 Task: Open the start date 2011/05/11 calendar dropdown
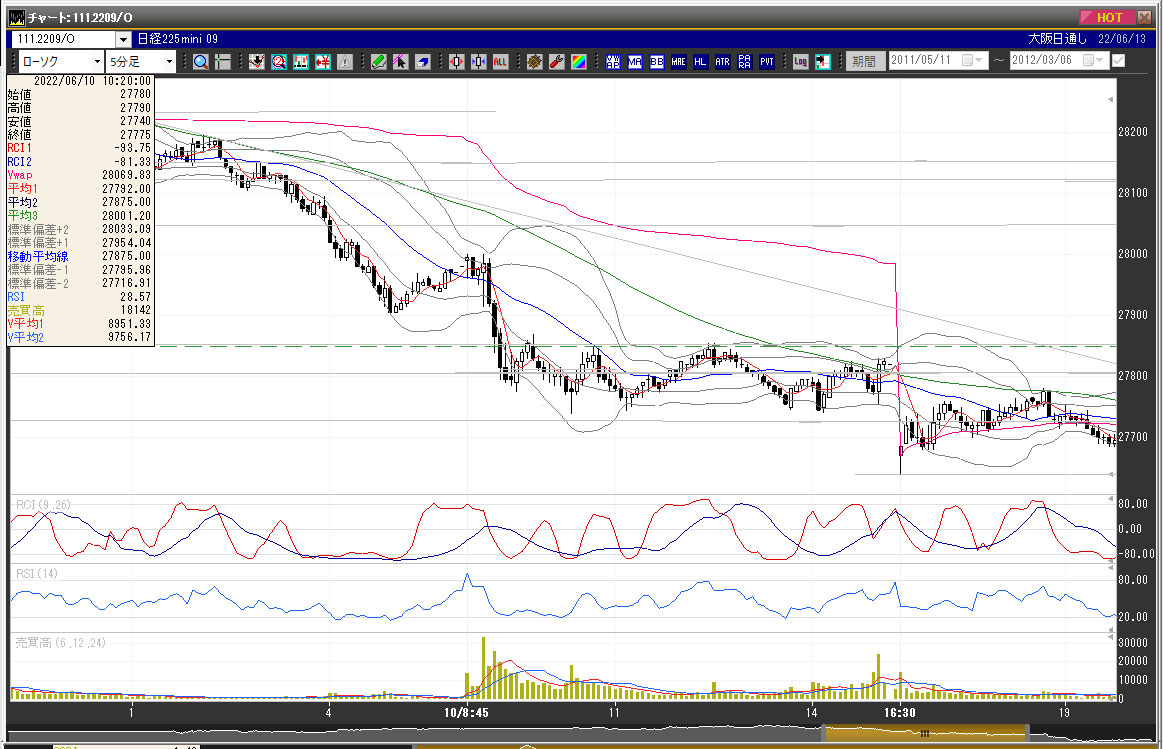972,60
